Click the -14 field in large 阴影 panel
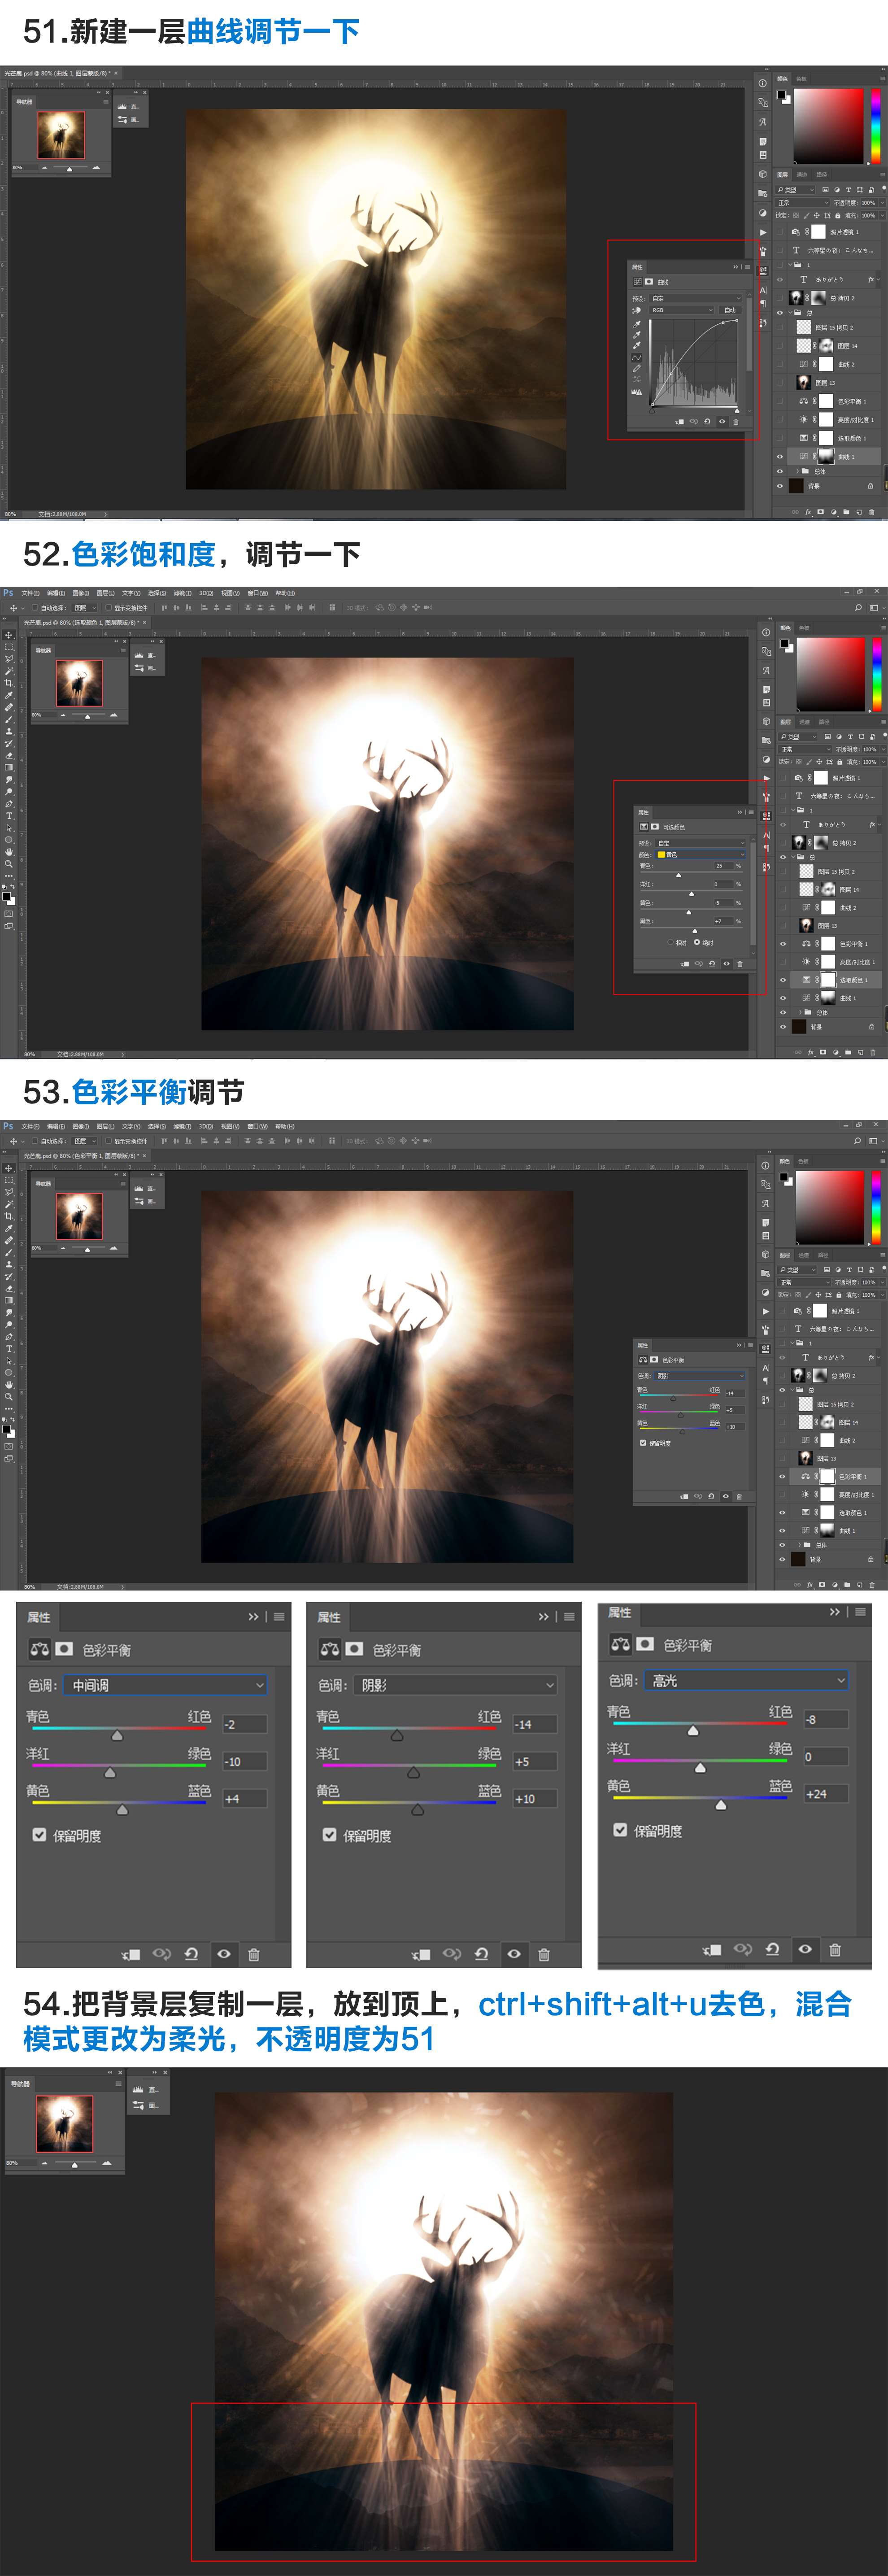Screen dimensions: 888x2576 pyautogui.click(x=534, y=1724)
